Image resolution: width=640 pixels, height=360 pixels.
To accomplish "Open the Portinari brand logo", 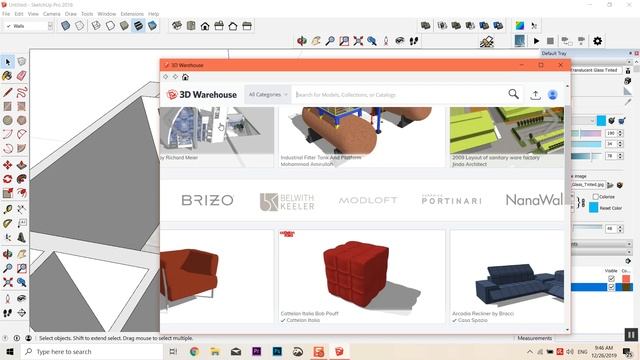I will (x=451, y=200).
